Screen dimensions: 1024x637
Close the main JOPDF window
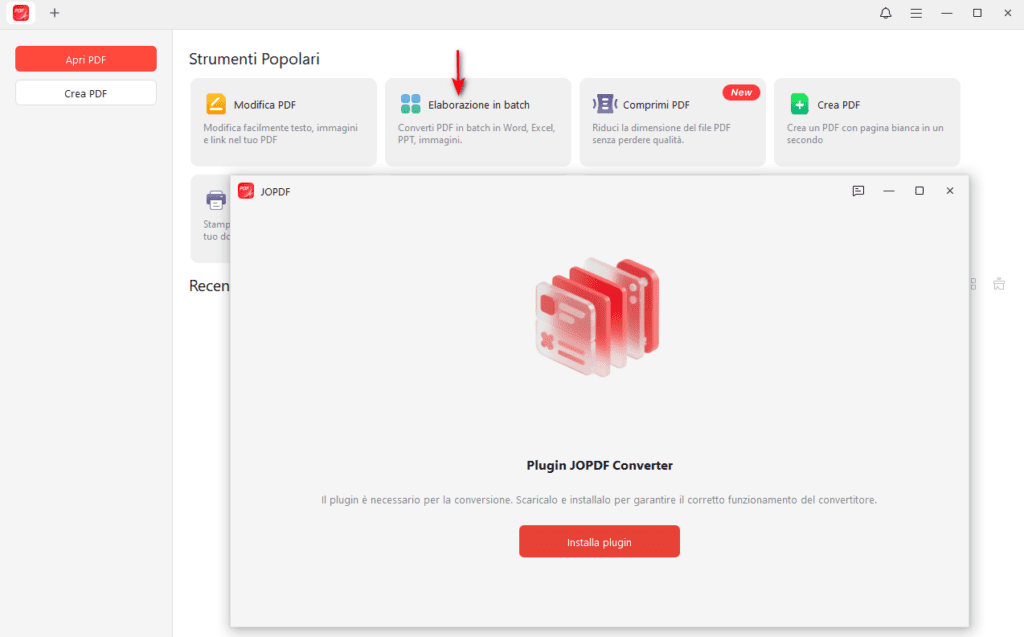[x=1008, y=13]
